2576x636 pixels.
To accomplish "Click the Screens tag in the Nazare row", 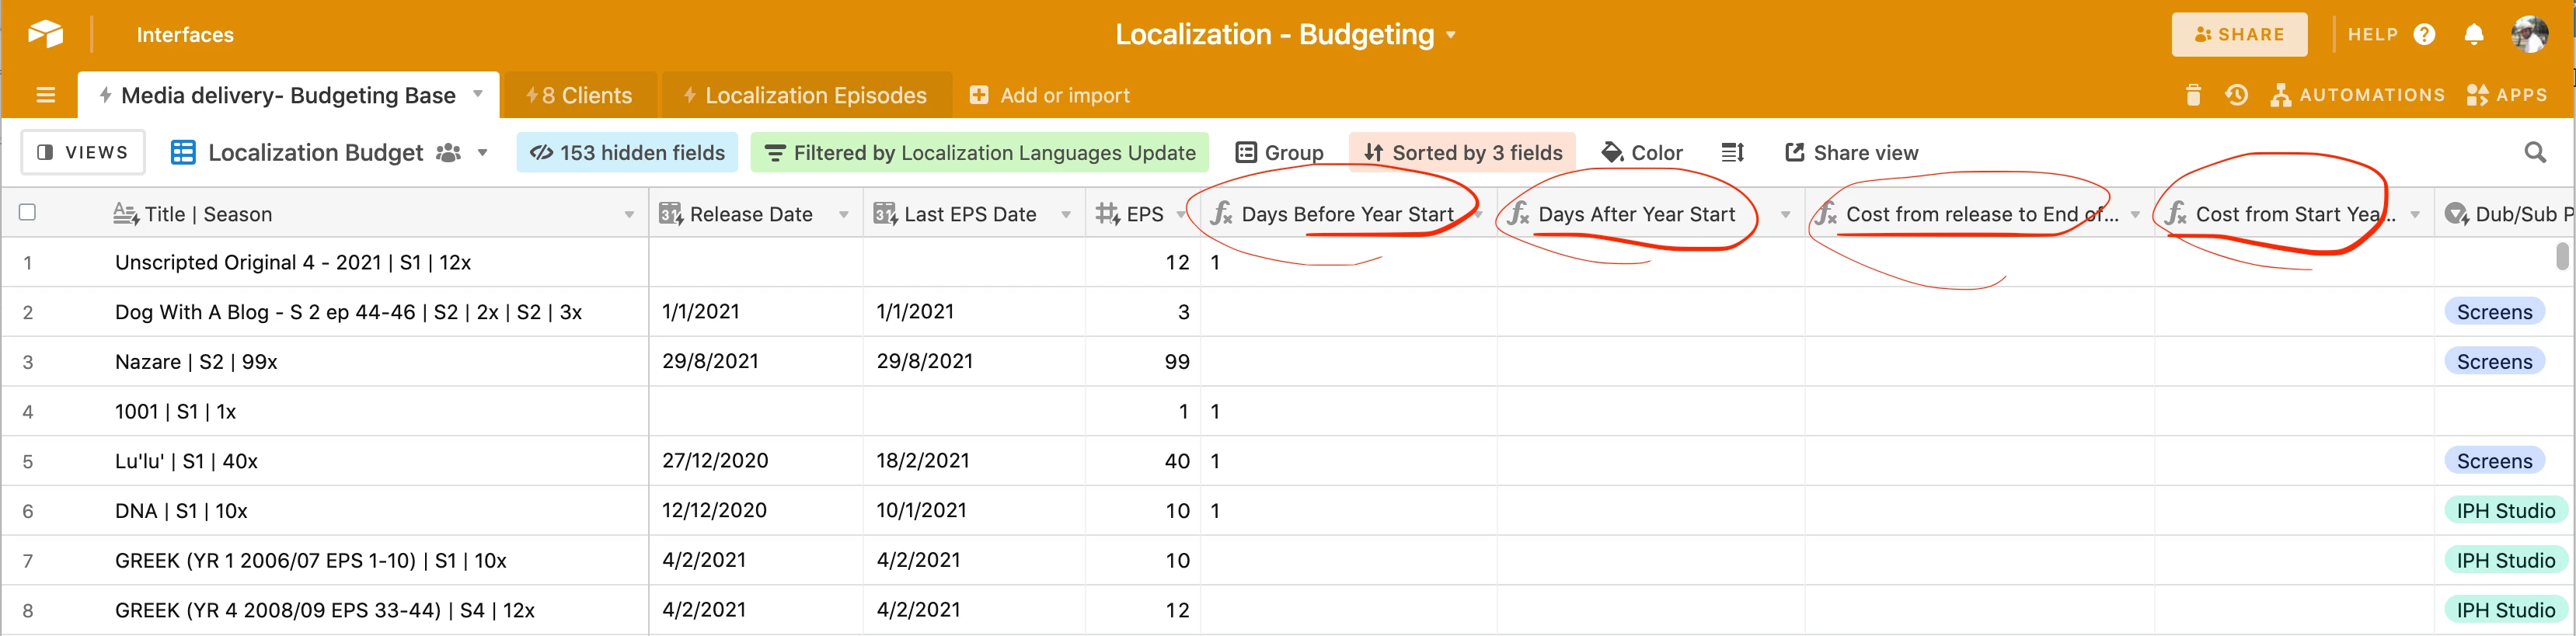I will [2494, 361].
